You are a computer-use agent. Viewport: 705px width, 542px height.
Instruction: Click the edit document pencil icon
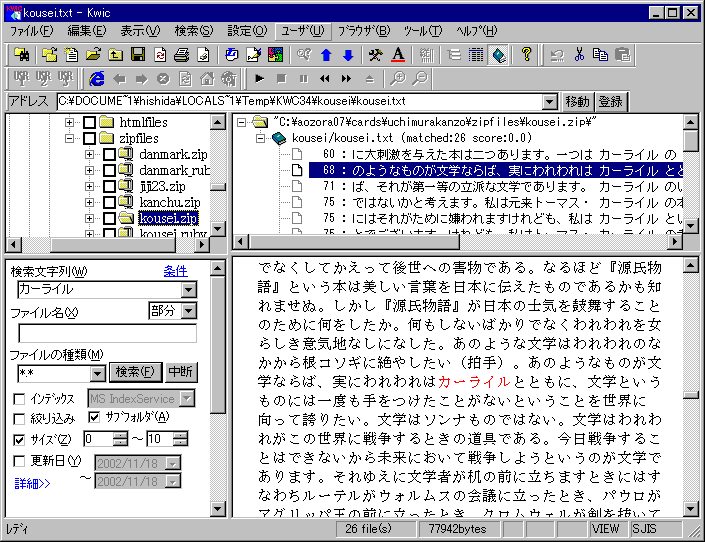(254, 55)
